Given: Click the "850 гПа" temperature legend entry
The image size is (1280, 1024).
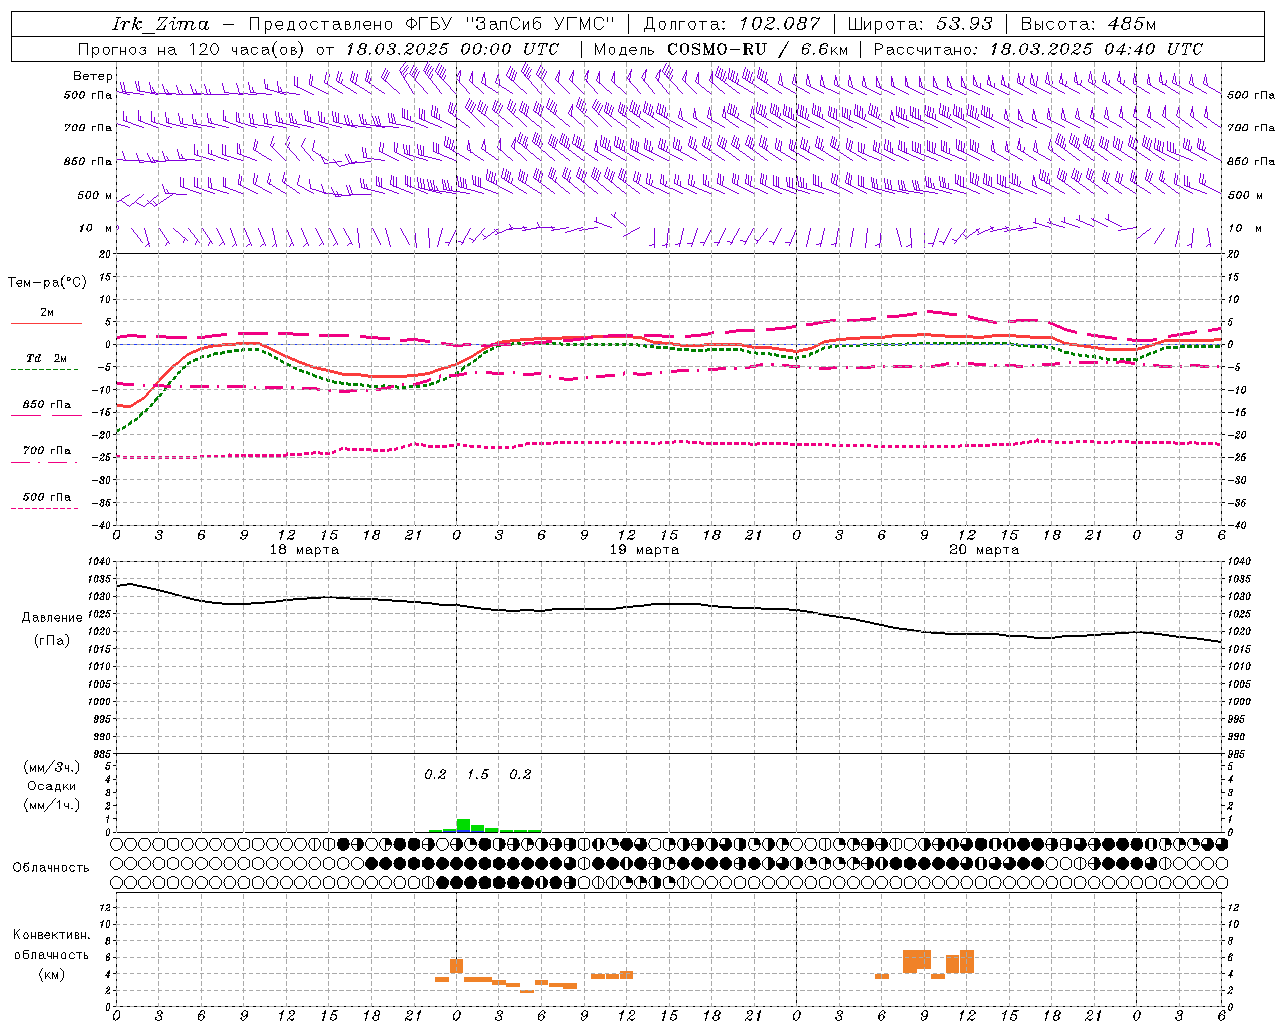Looking at the screenshot, I should 46,405.
